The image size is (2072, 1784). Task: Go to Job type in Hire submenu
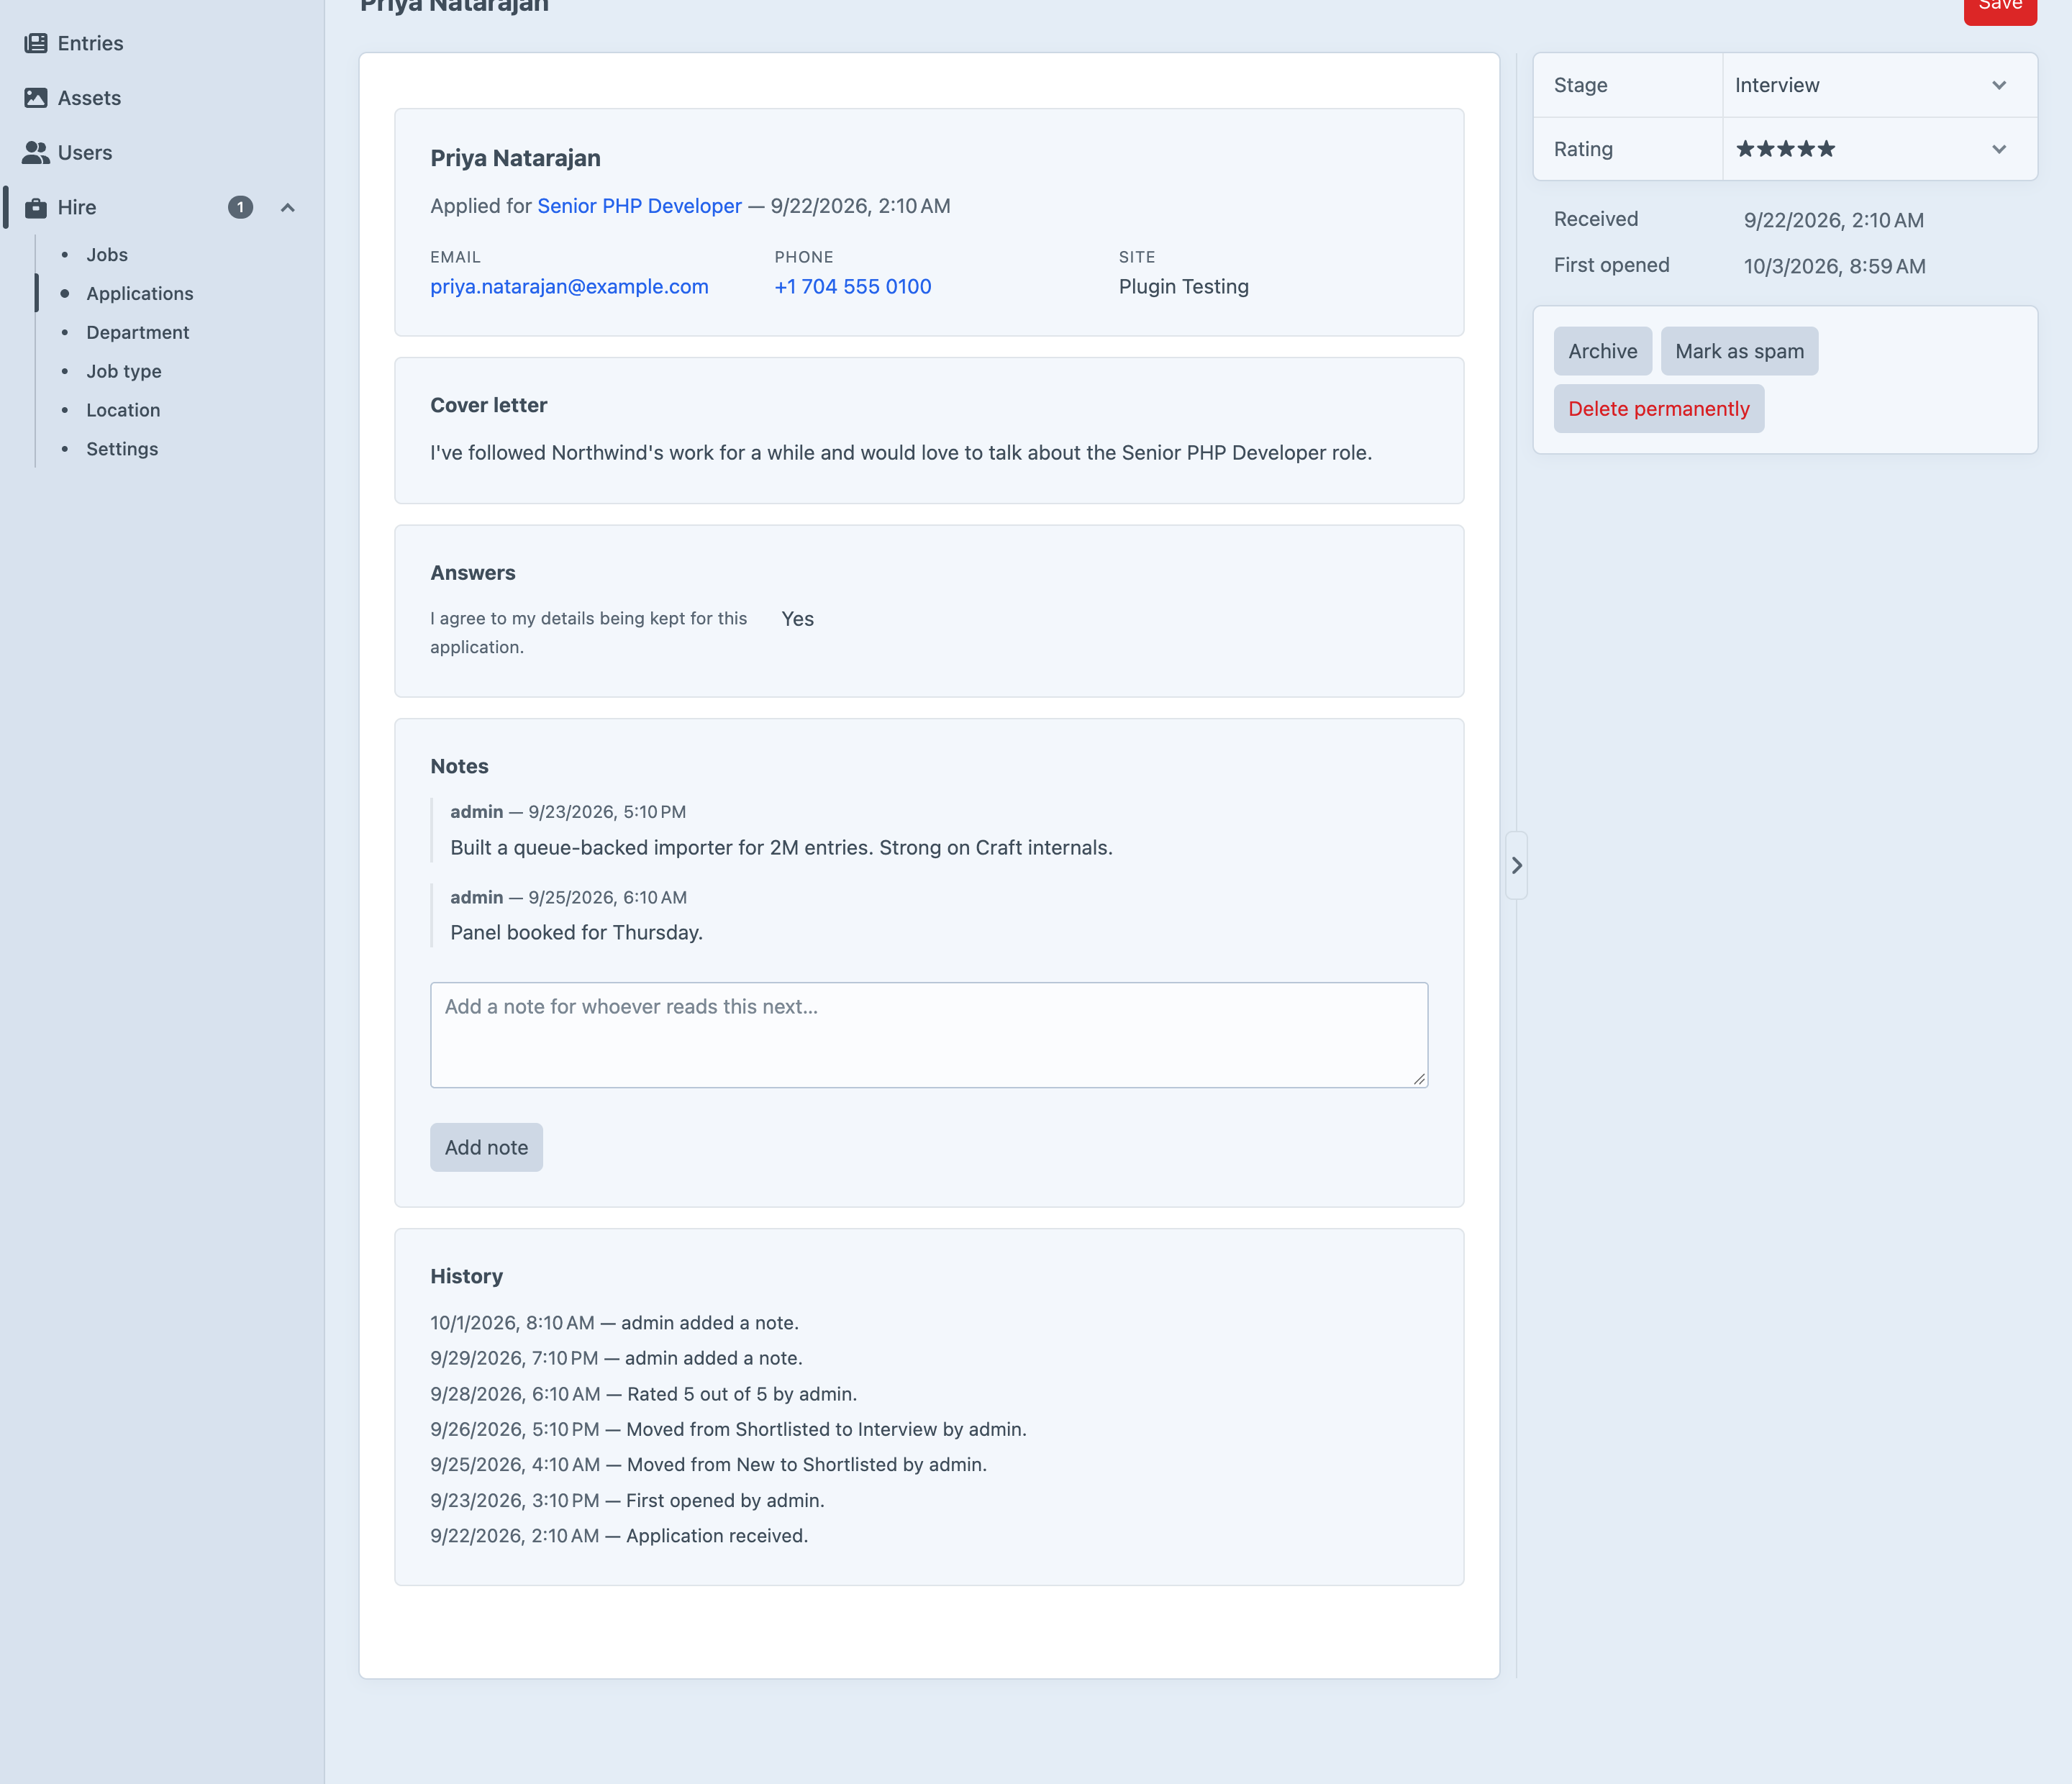click(123, 371)
